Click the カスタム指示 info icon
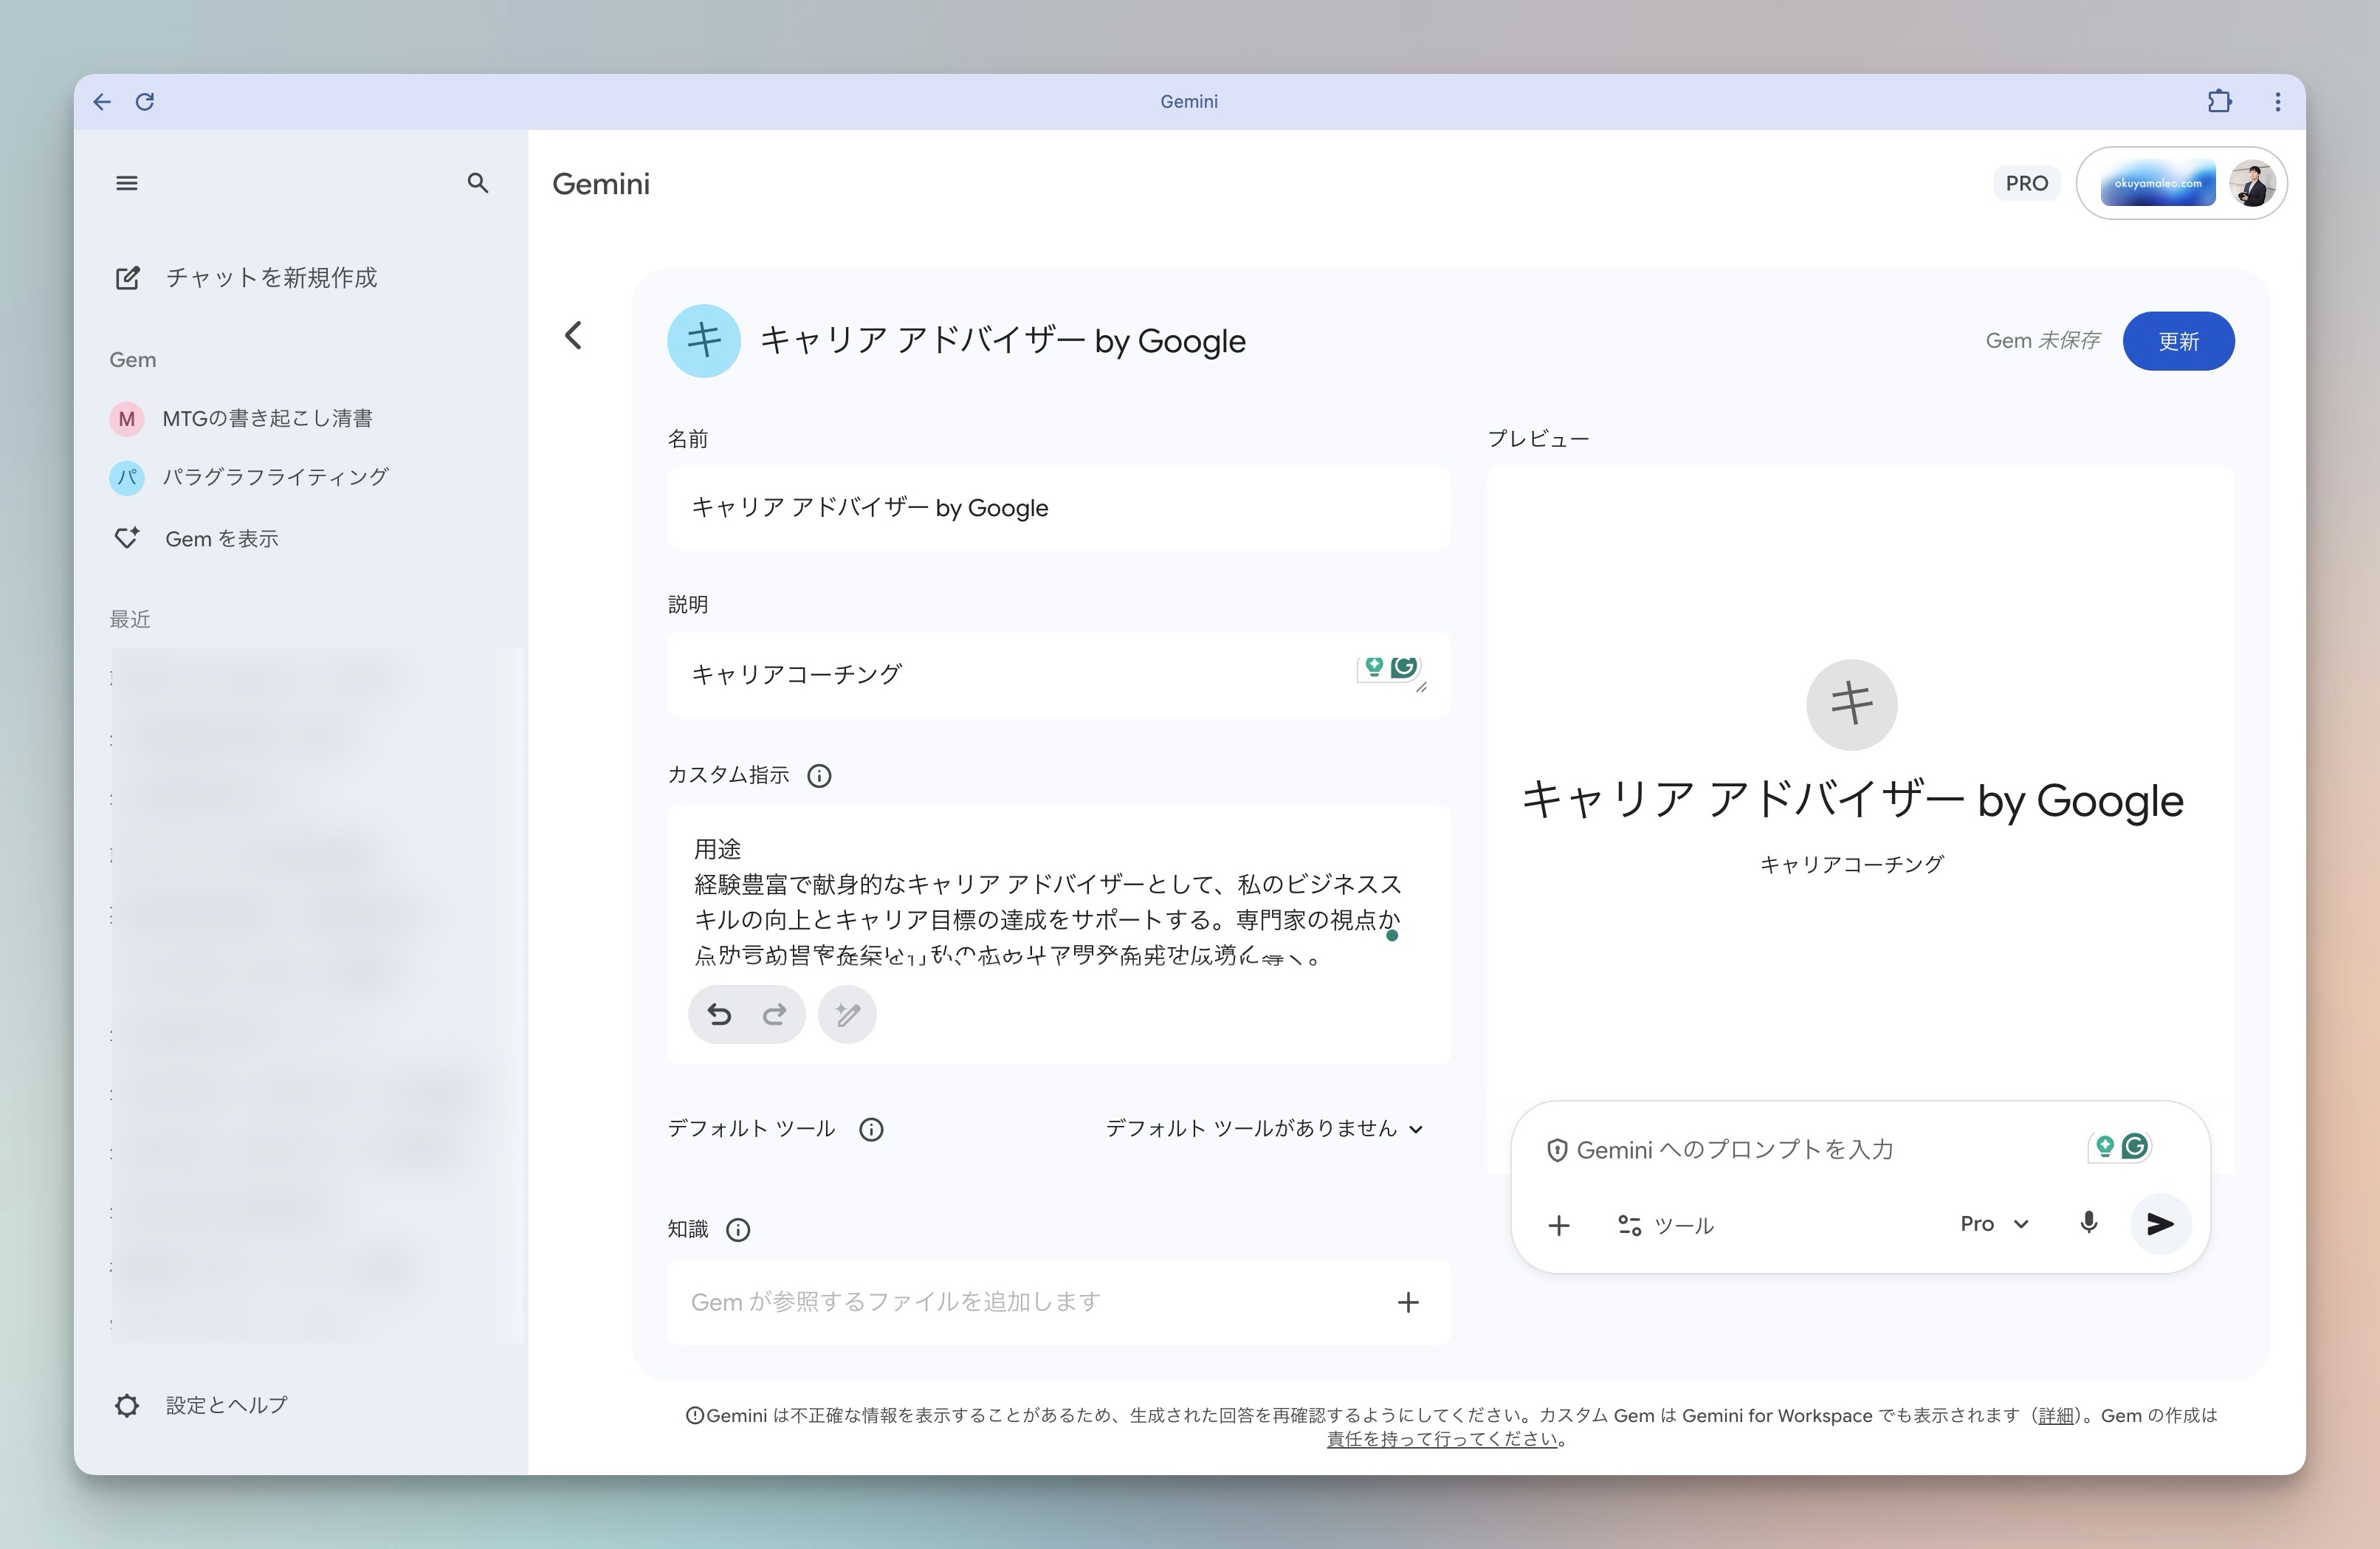This screenshot has width=2380, height=1549. pyautogui.click(x=819, y=775)
